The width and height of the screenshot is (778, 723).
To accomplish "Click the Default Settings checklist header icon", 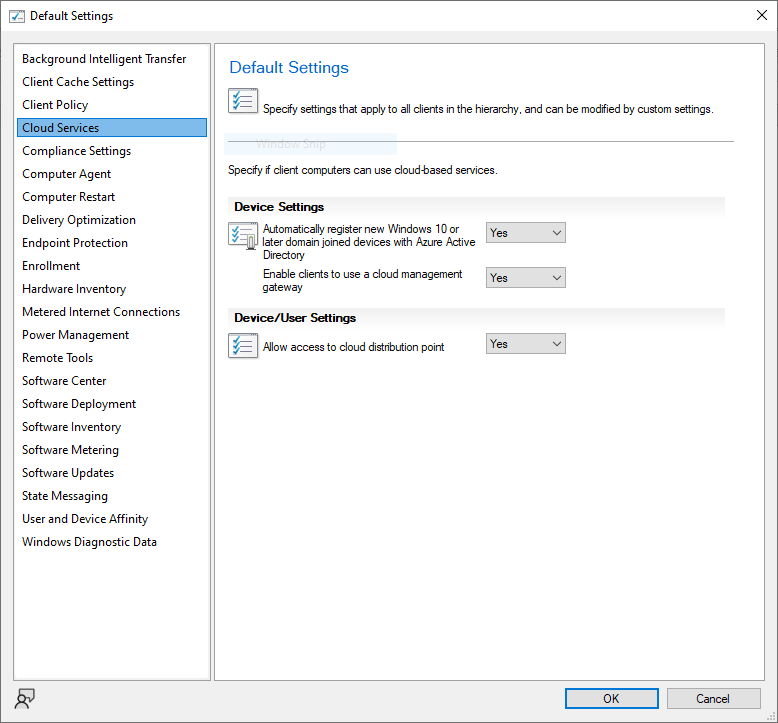I will click(243, 101).
